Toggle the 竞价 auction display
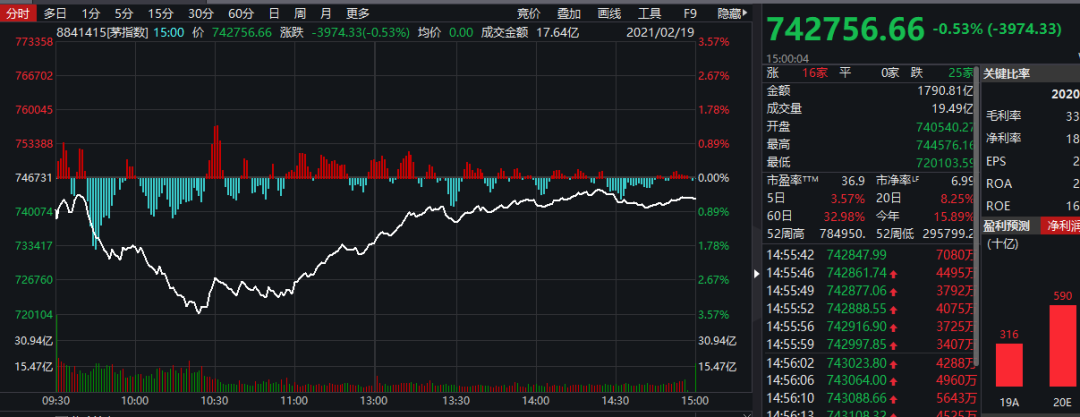Image resolution: width=1080 pixels, height=417 pixels. point(529,14)
